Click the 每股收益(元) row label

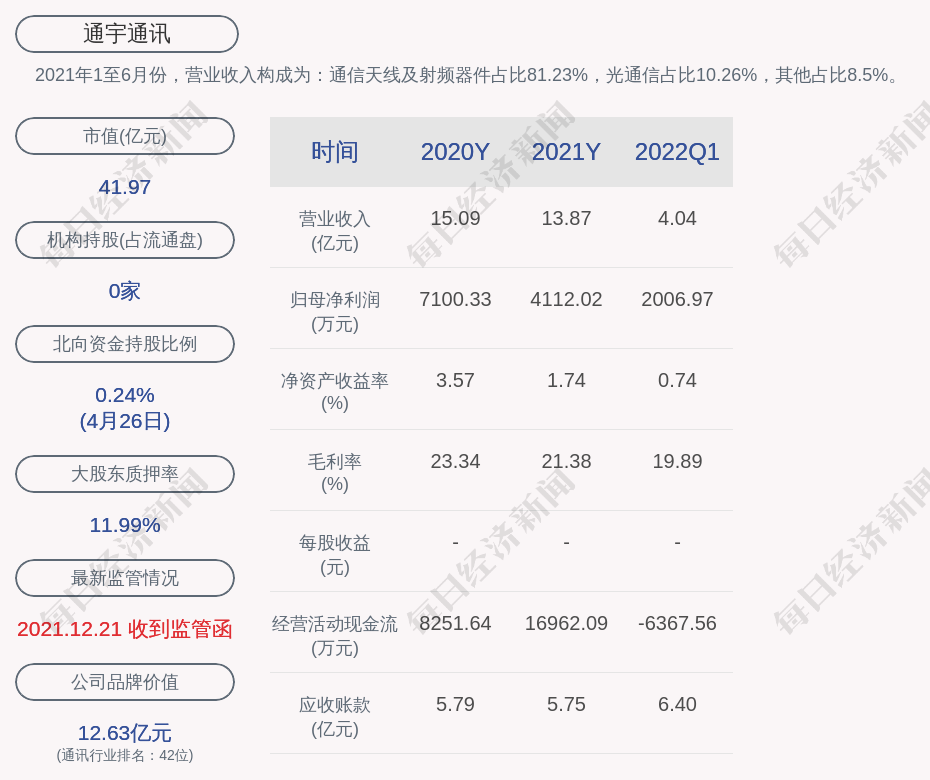(335, 555)
